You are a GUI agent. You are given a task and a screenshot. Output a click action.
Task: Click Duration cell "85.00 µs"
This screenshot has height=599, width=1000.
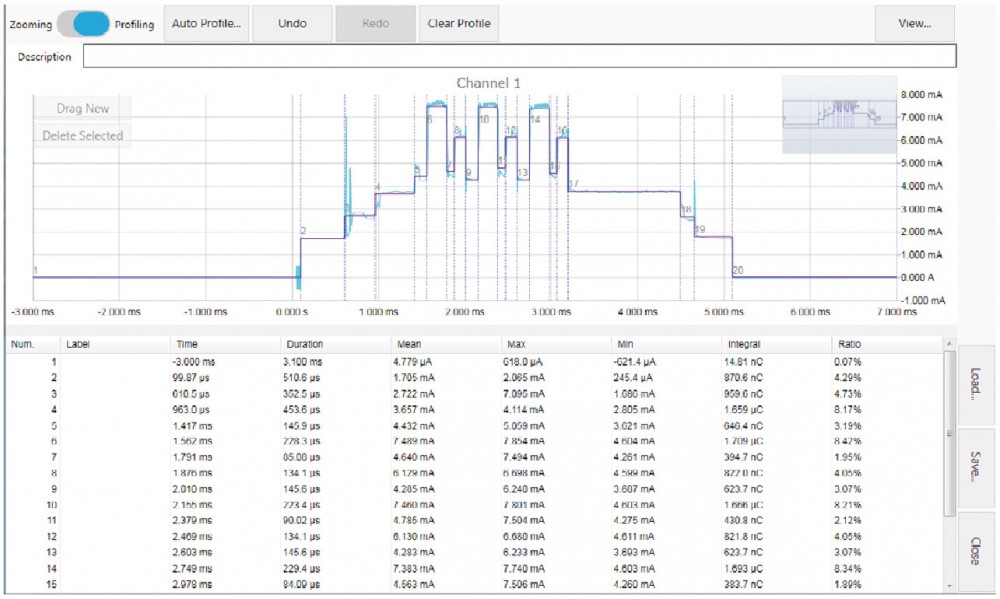tap(302, 457)
